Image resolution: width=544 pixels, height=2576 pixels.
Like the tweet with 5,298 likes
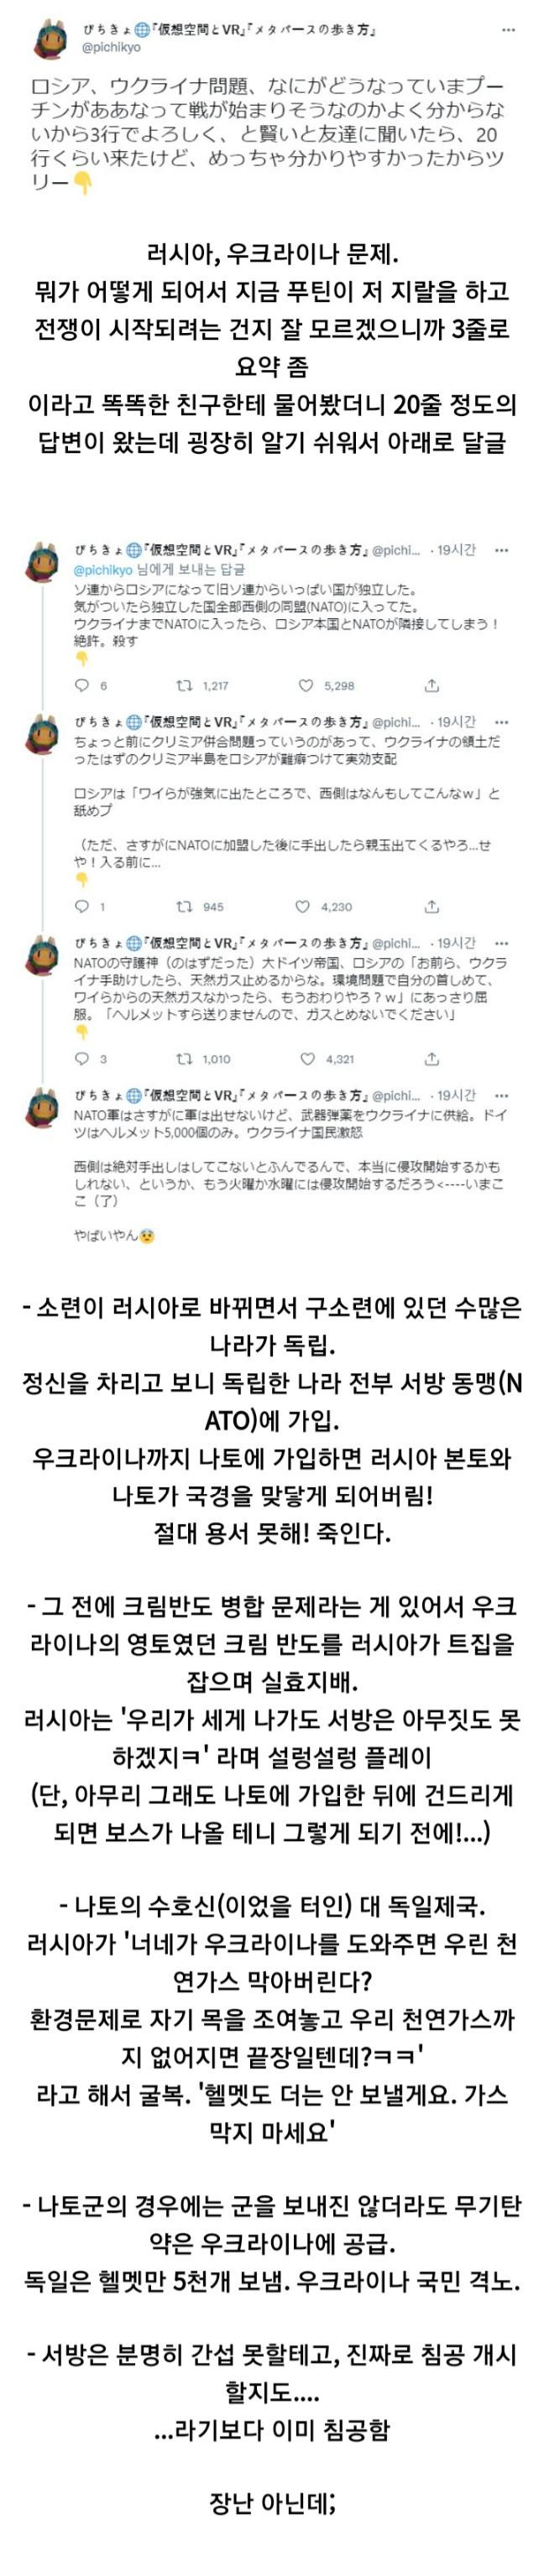pyautogui.click(x=306, y=686)
